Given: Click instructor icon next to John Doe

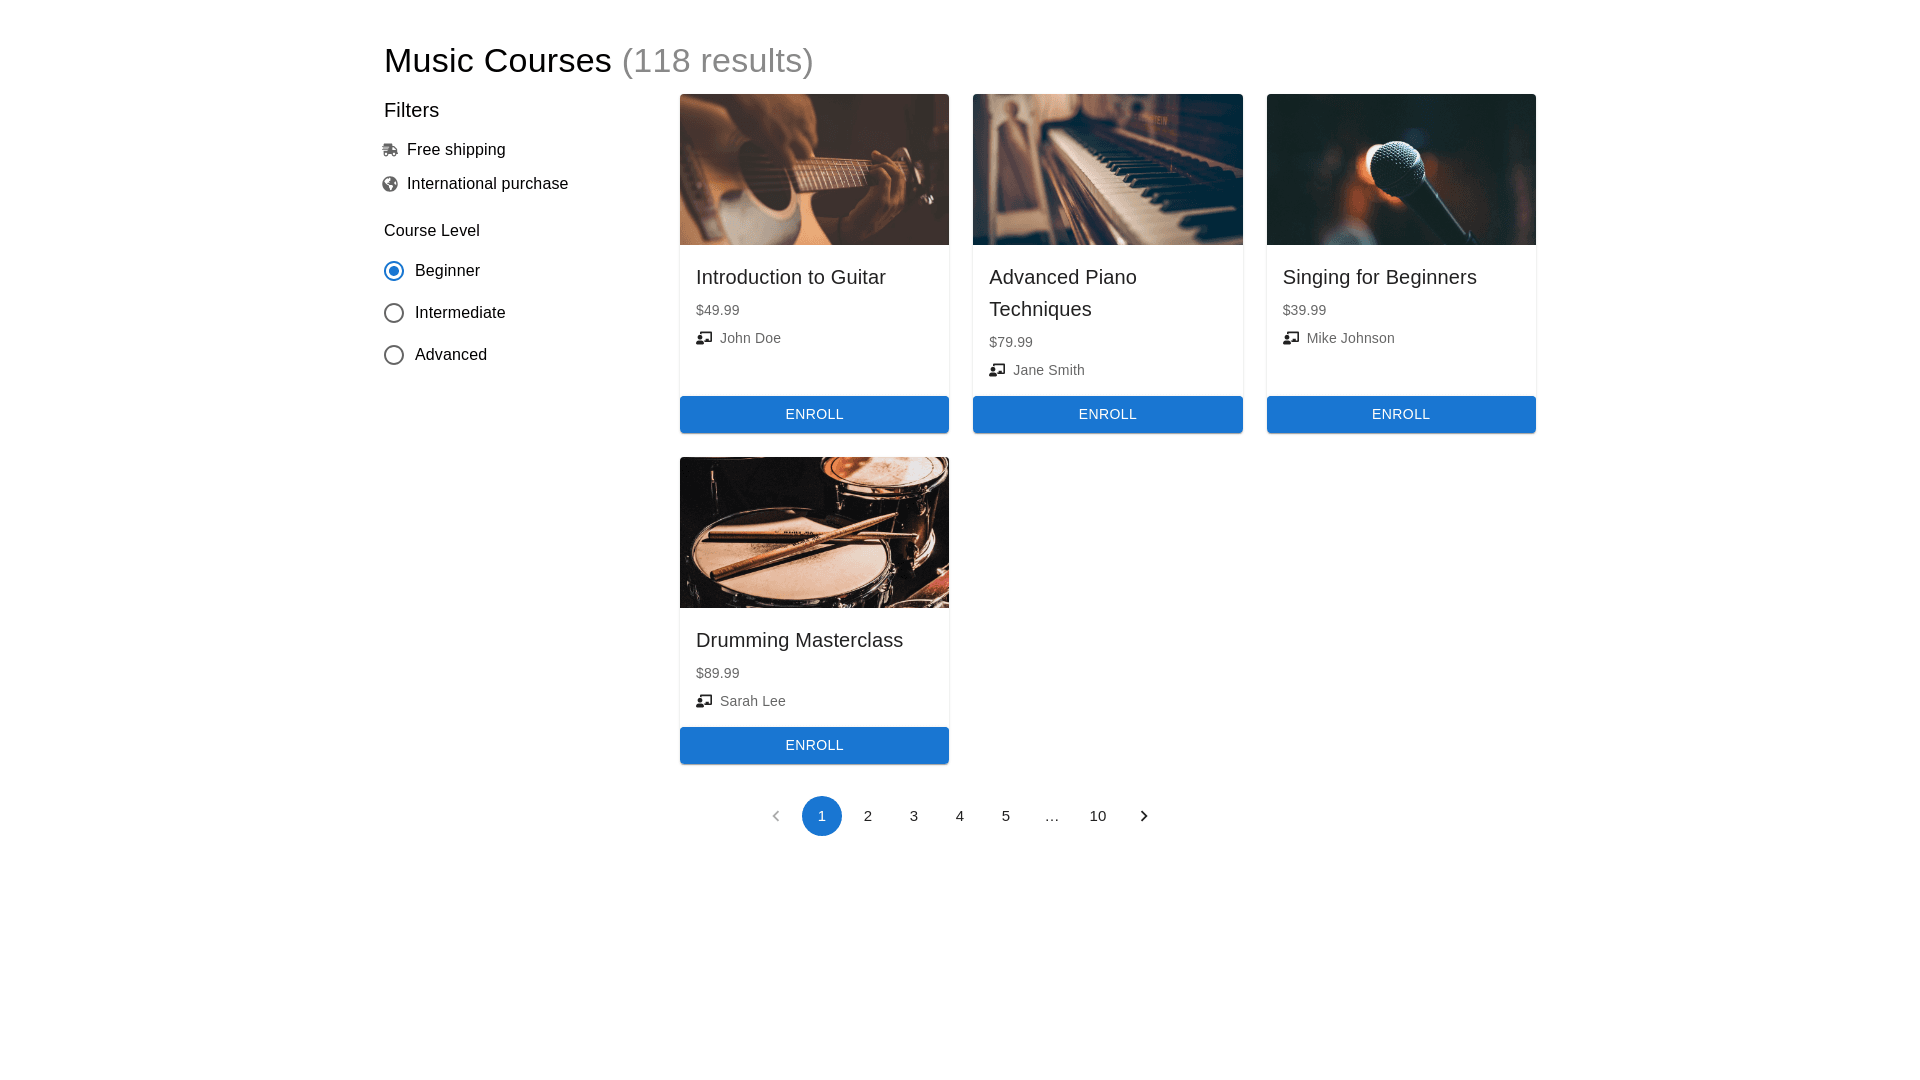Looking at the screenshot, I should click(x=704, y=338).
